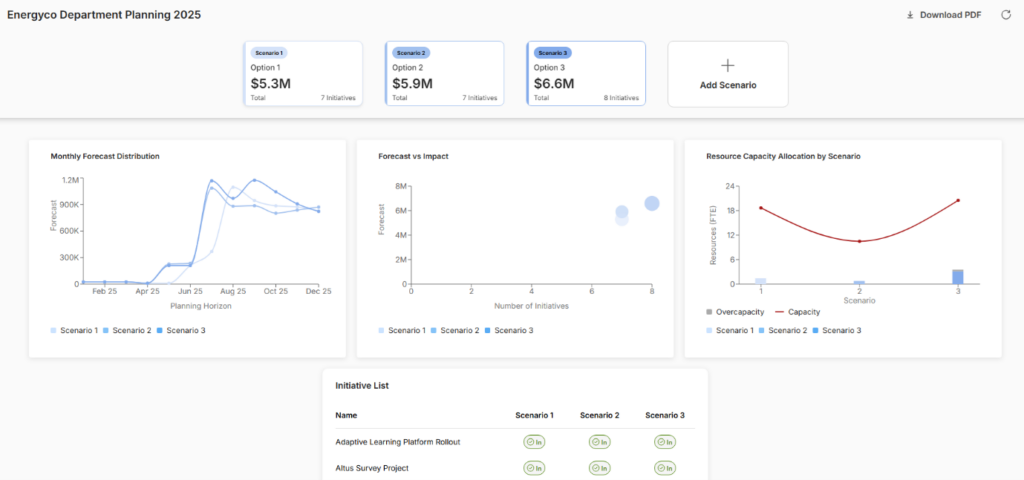Toggle Scenario 3 In status for Adaptive Learning Platform Rollout

[x=665, y=442]
